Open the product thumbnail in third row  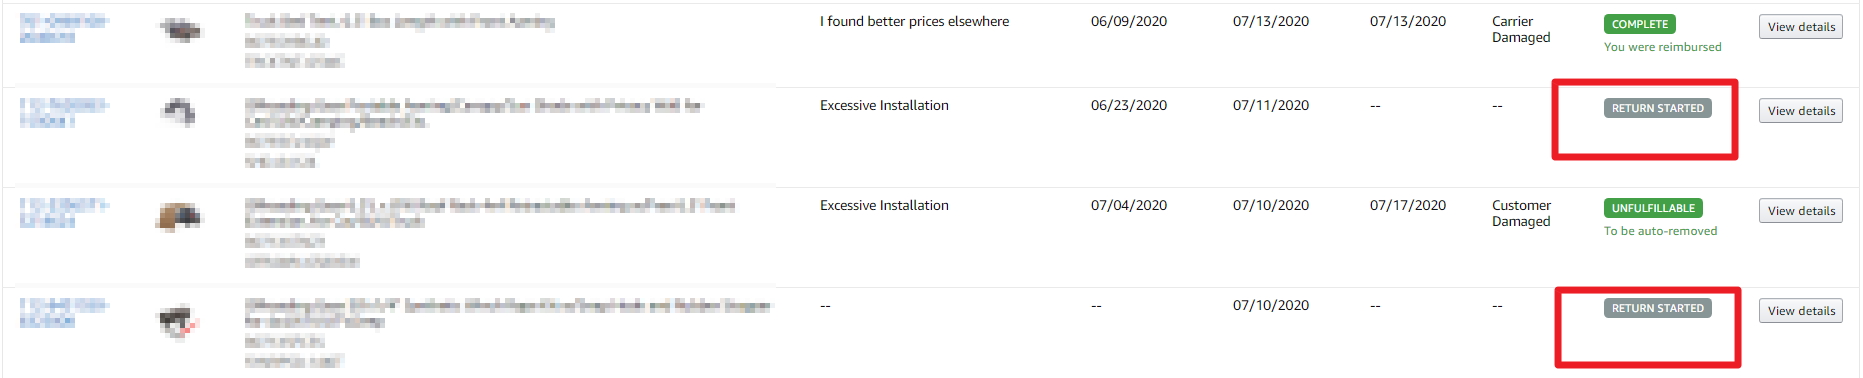click(180, 216)
